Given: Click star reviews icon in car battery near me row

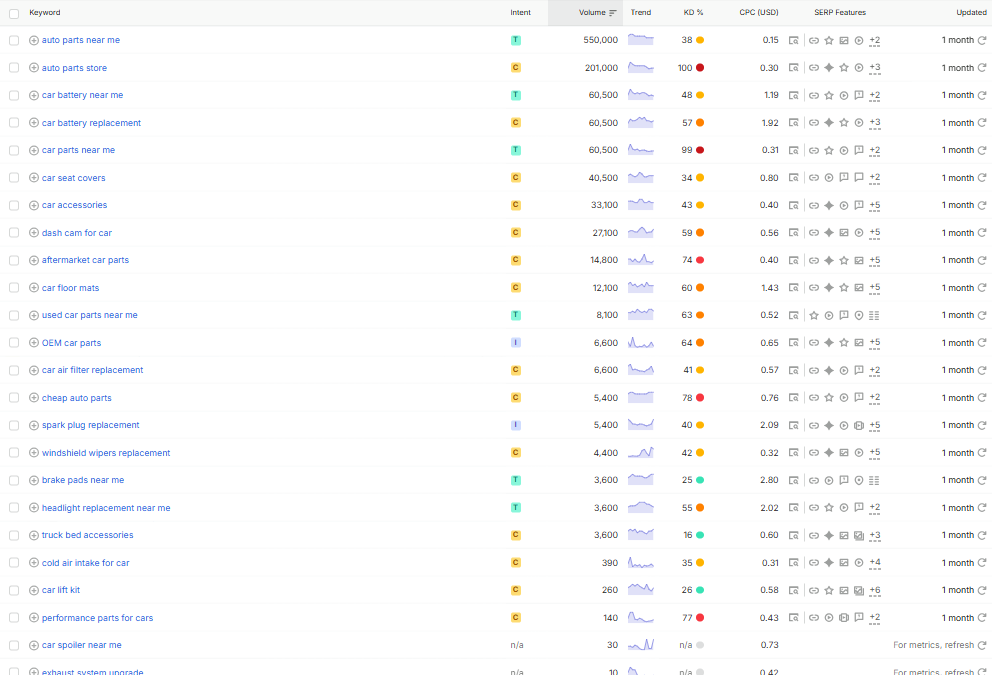Looking at the screenshot, I should coord(829,96).
